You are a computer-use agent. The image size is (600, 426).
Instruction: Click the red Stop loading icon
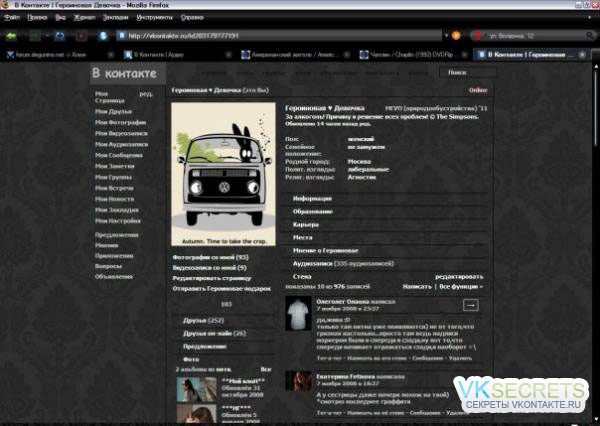click(82, 36)
